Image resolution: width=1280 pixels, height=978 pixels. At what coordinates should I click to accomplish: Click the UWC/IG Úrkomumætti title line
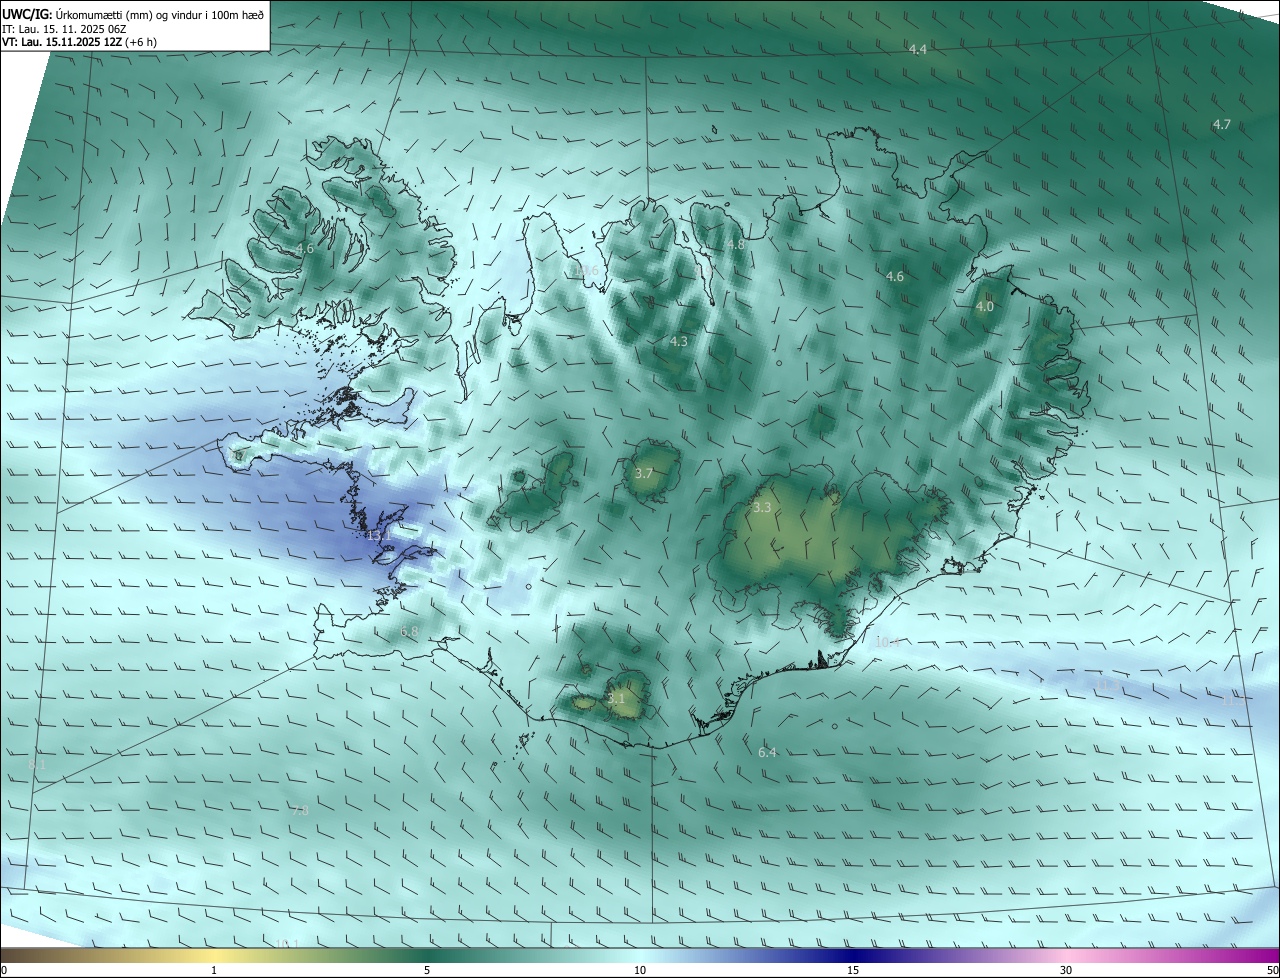click(x=133, y=15)
